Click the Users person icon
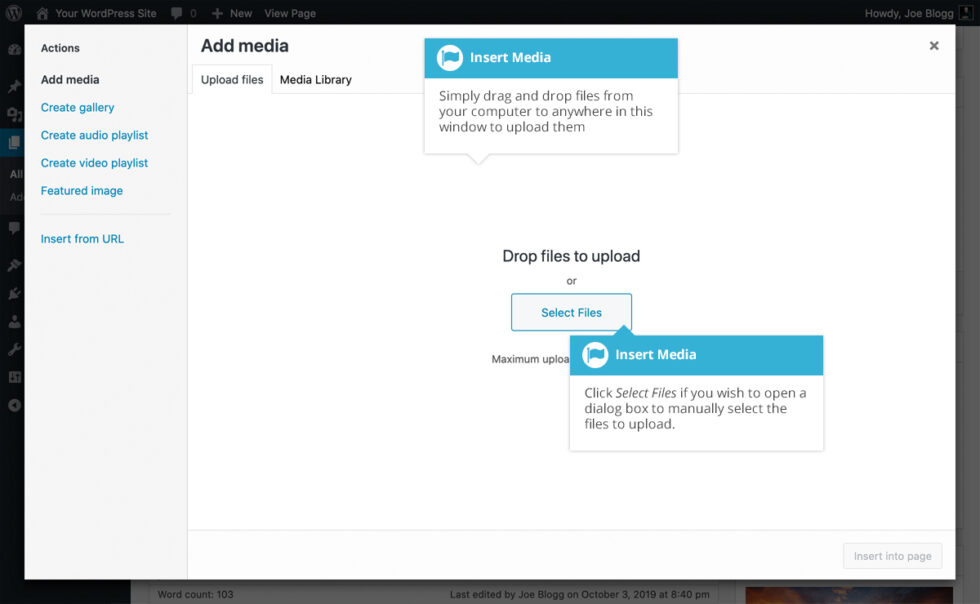The image size is (980, 604). coord(13,321)
